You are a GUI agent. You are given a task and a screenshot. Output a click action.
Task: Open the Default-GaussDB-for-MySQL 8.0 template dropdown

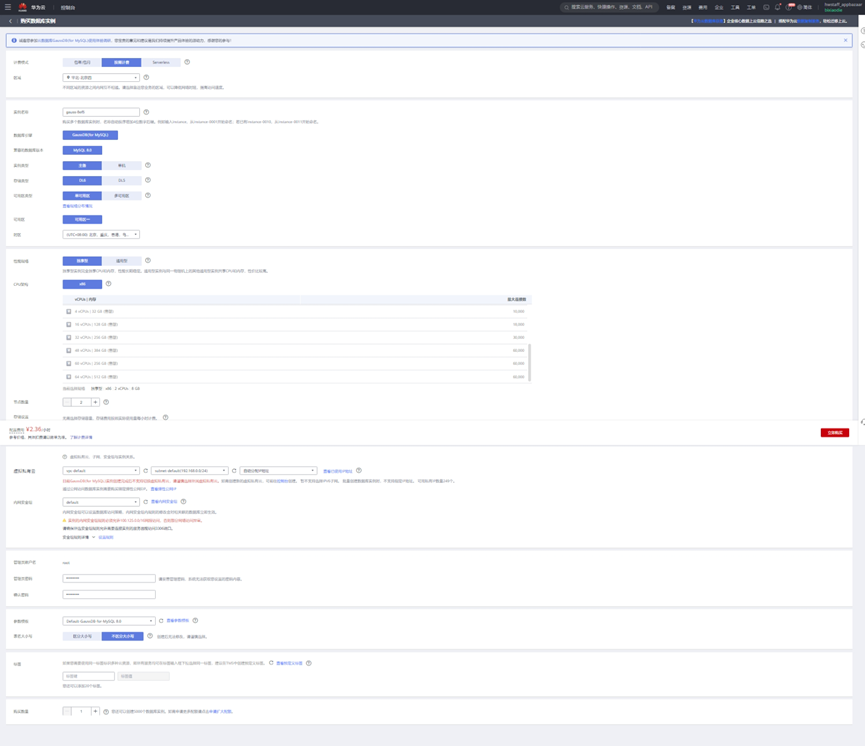pos(109,621)
